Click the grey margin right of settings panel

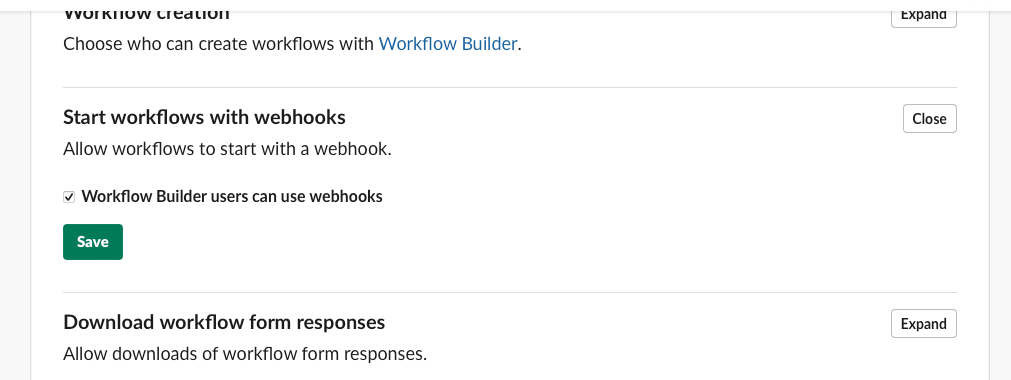point(1001,194)
